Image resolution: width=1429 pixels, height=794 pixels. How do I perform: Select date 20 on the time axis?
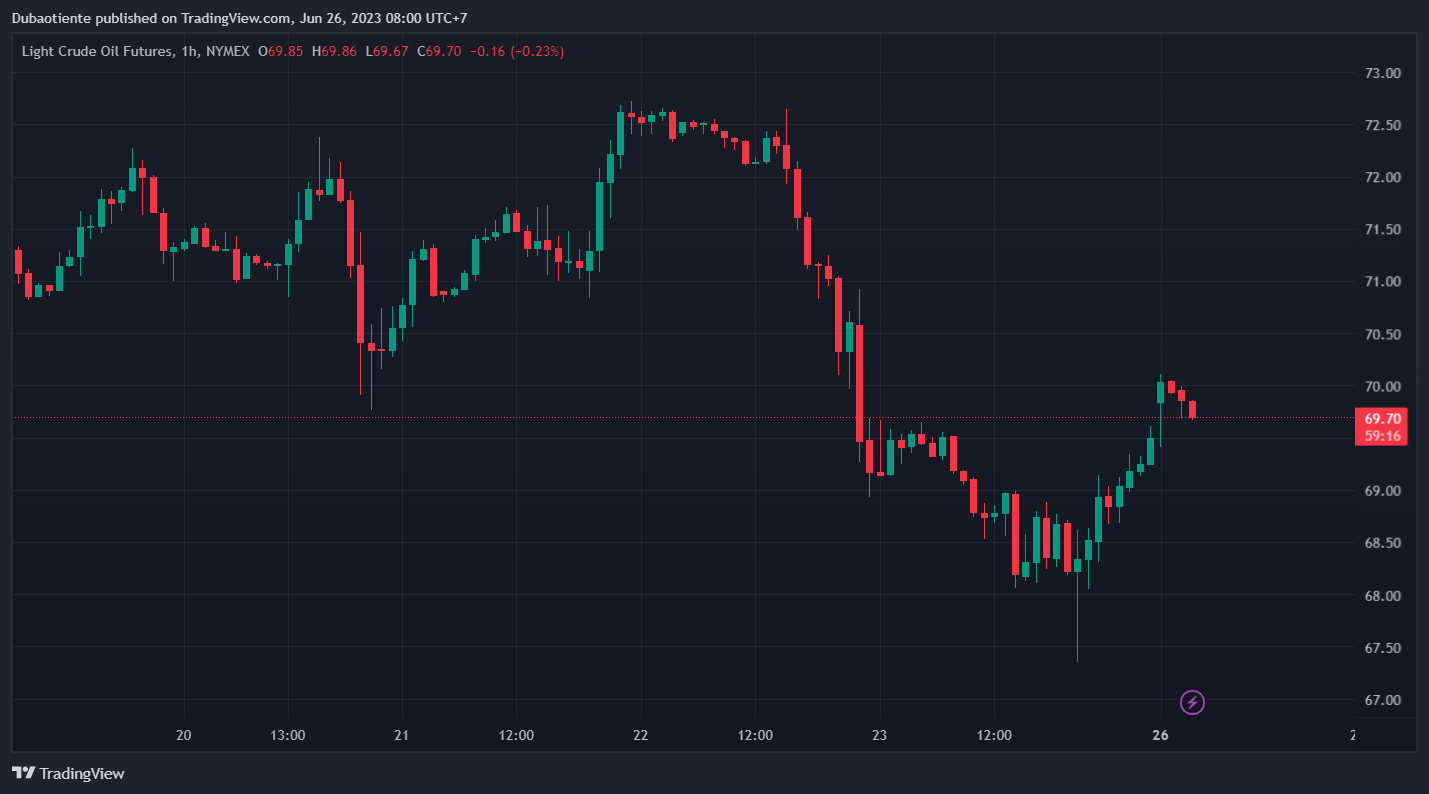(x=183, y=735)
